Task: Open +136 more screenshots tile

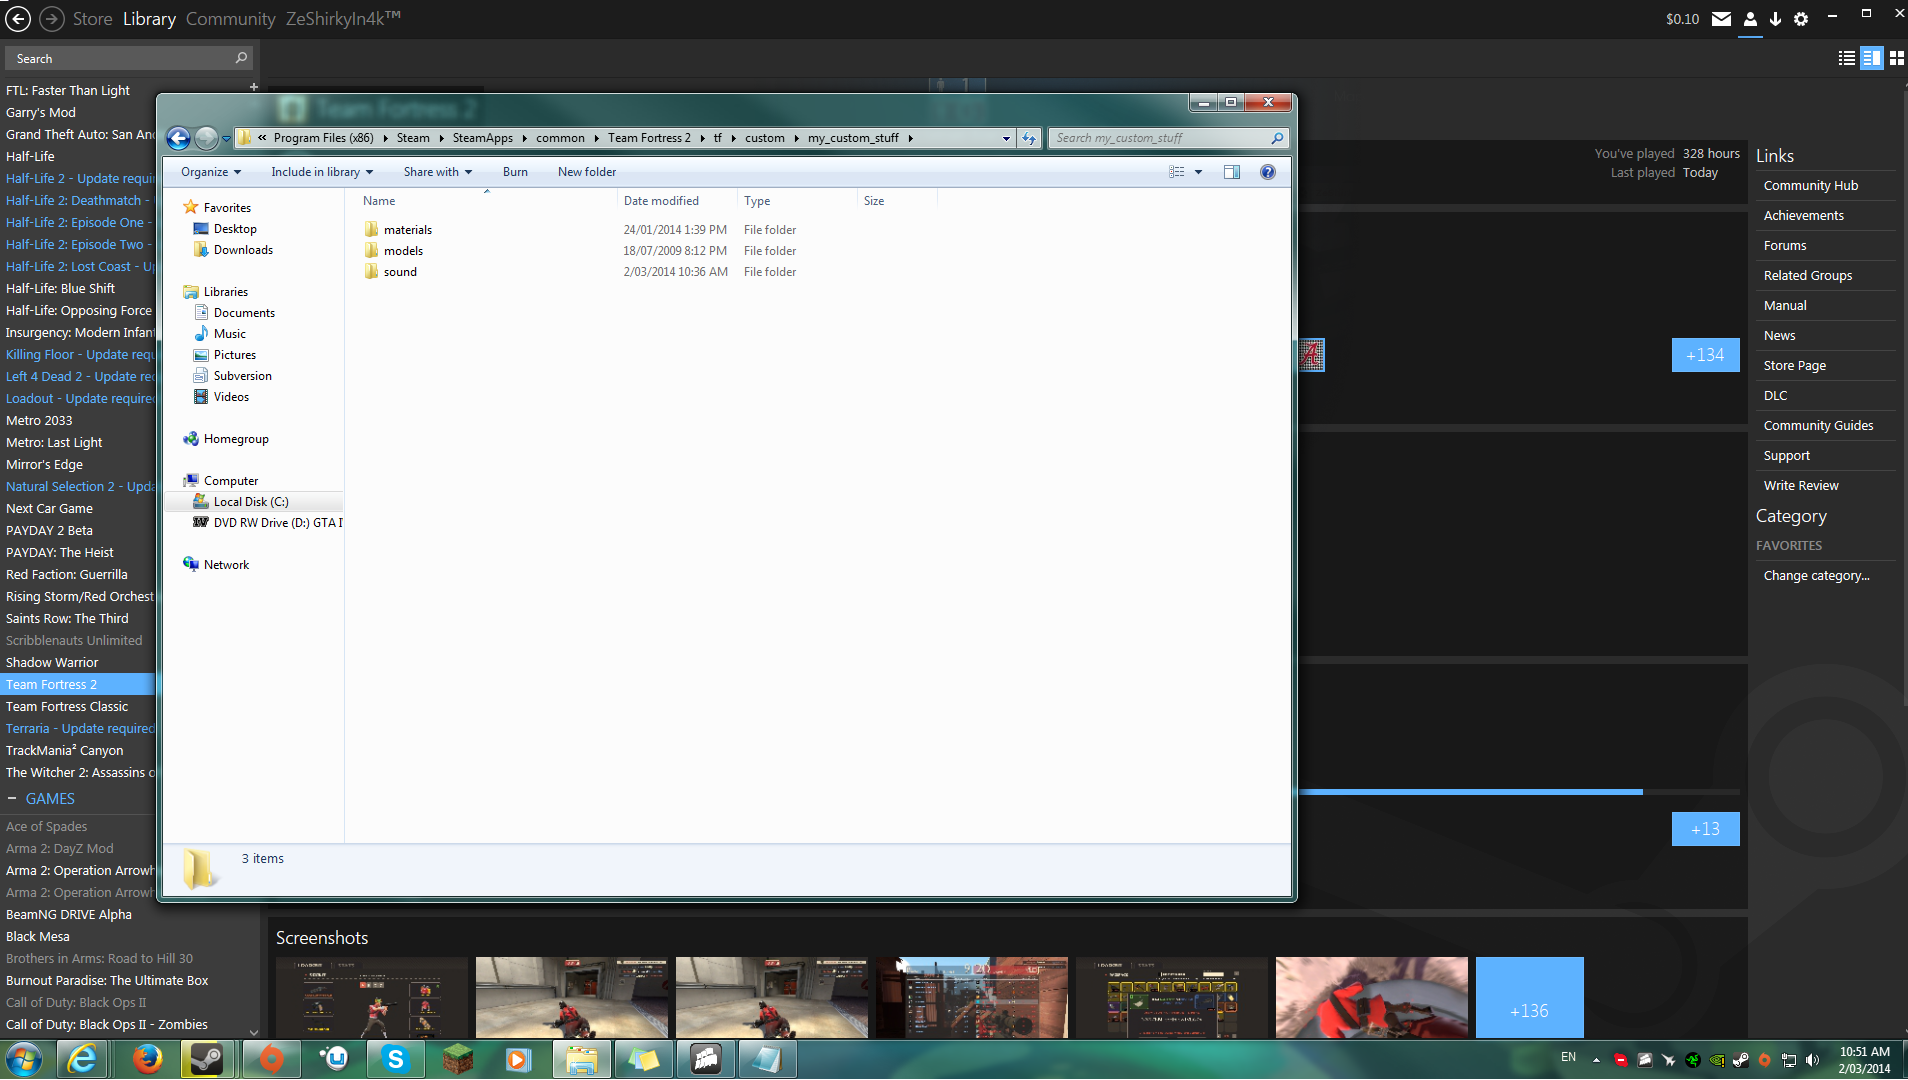Action: pos(1529,998)
